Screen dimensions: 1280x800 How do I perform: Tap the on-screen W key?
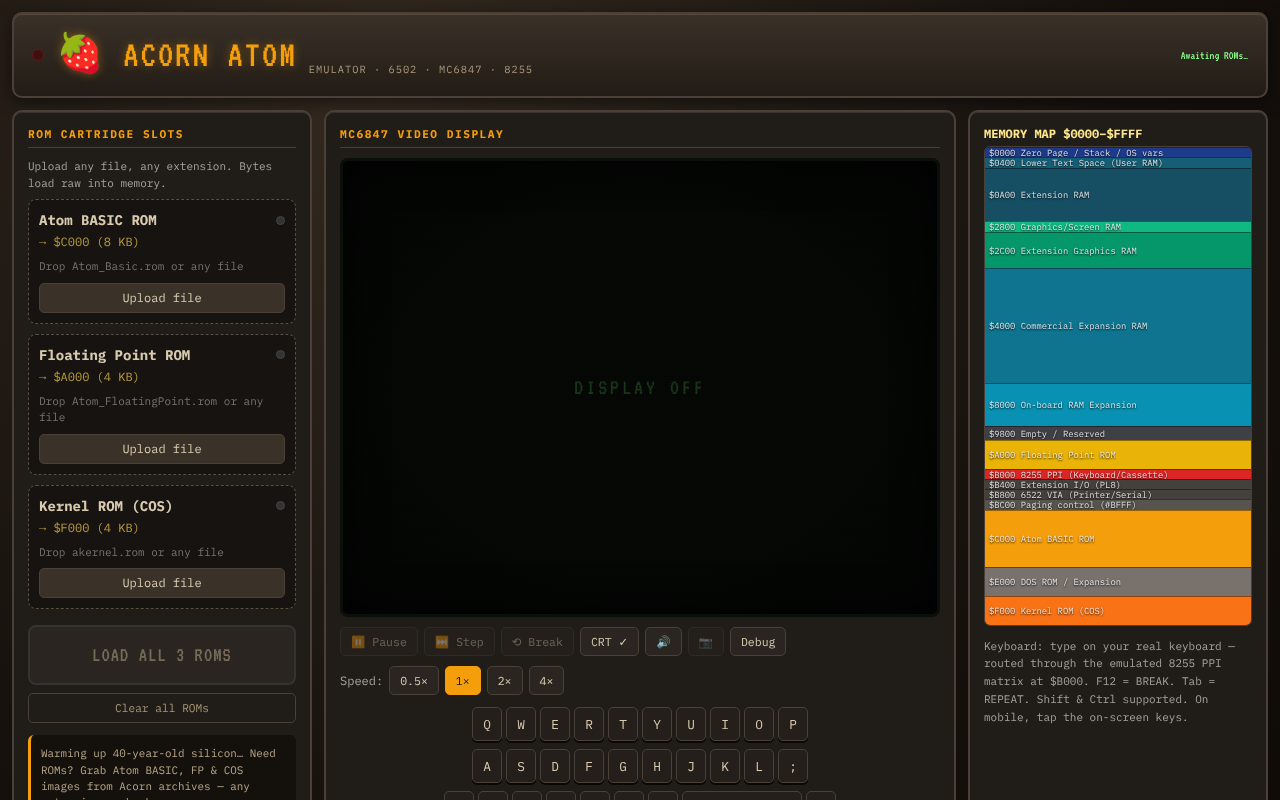point(521,724)
